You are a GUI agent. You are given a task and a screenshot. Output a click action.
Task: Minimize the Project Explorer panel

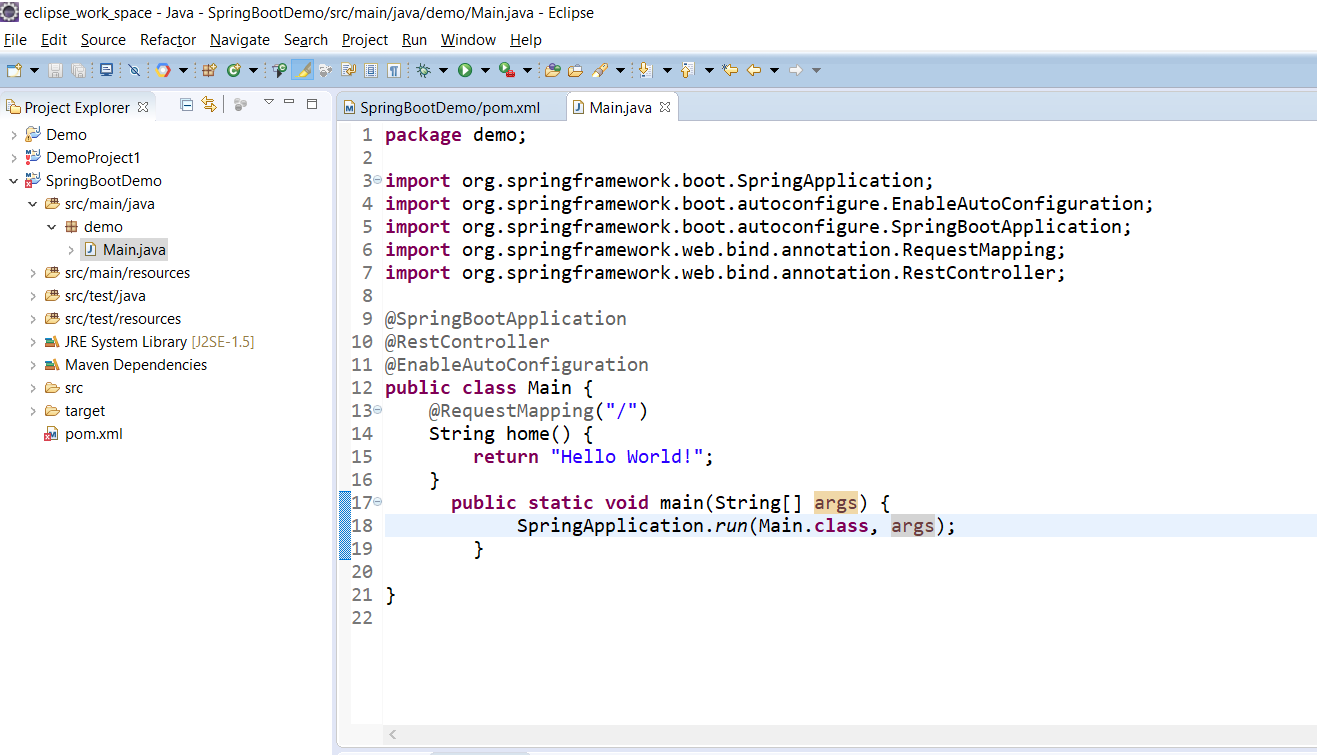click(x=289, y=102)
